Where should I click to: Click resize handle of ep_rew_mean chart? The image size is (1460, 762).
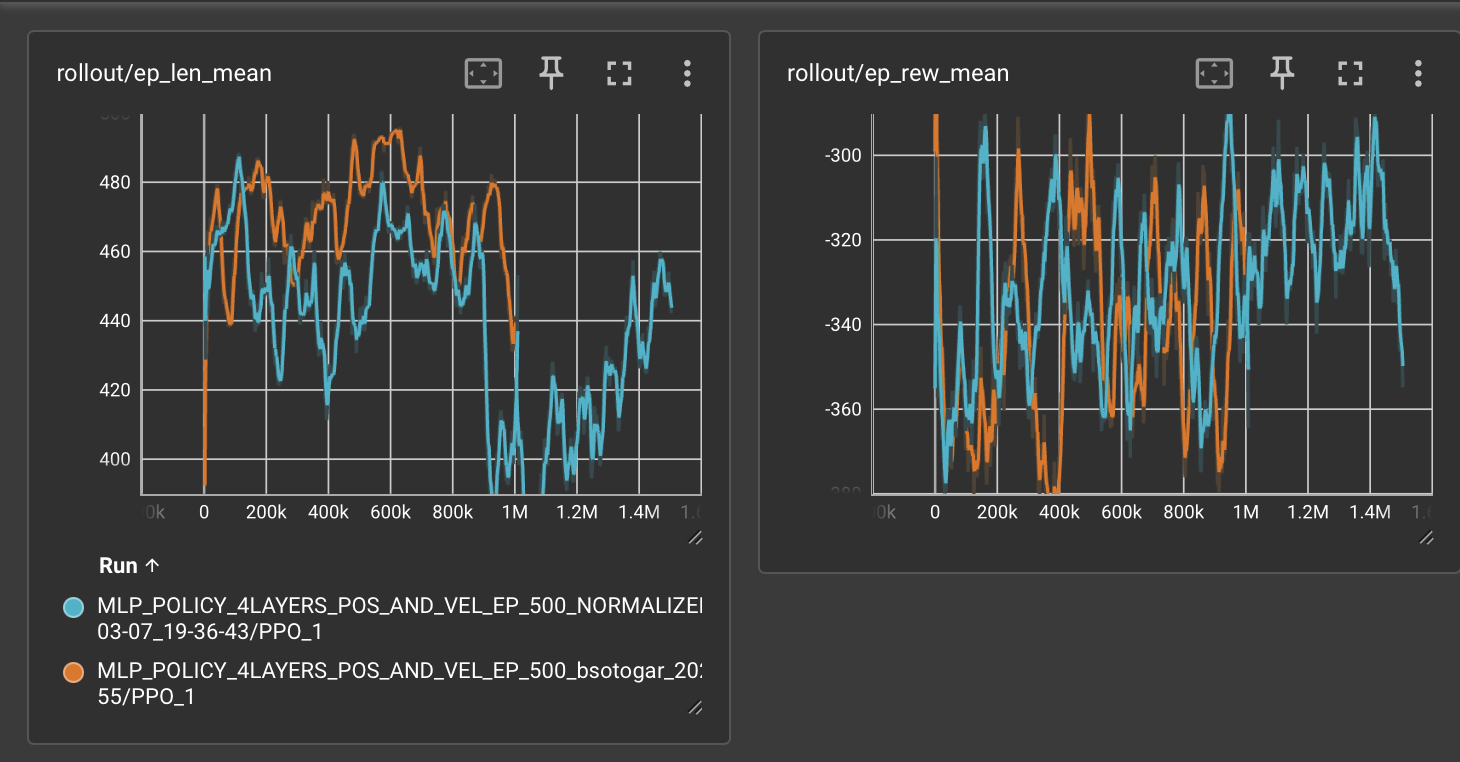[1426, 537]
